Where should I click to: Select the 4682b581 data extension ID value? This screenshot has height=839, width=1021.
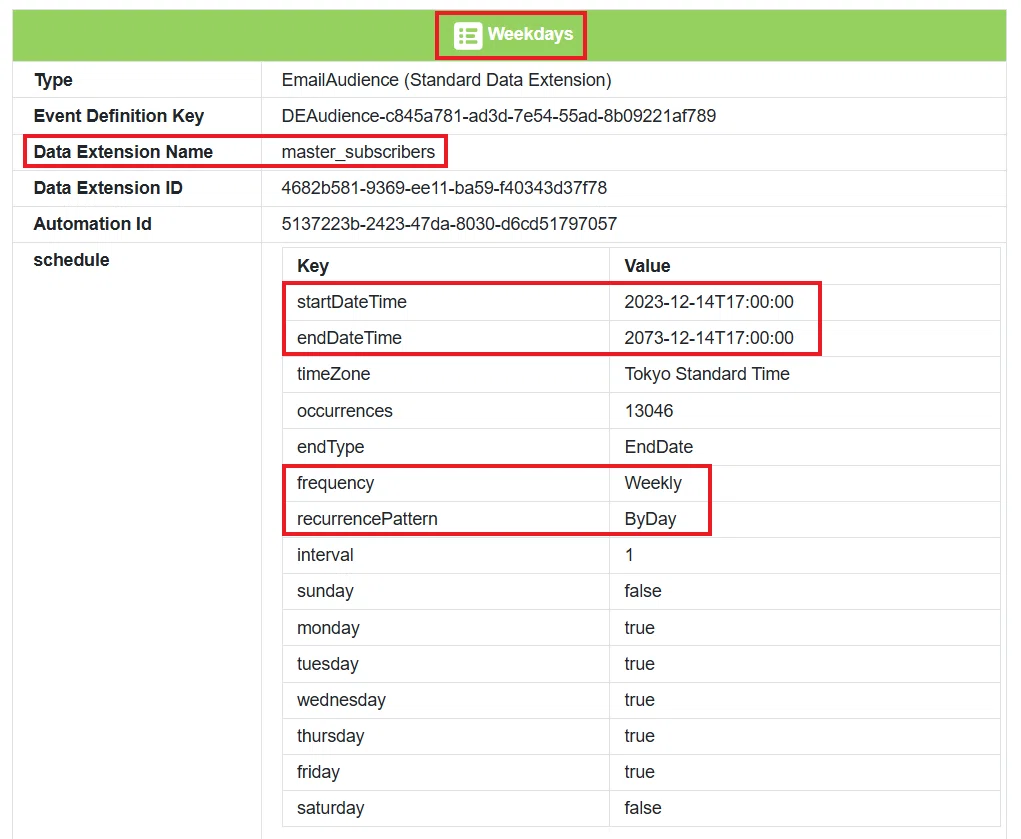(444, 188)
